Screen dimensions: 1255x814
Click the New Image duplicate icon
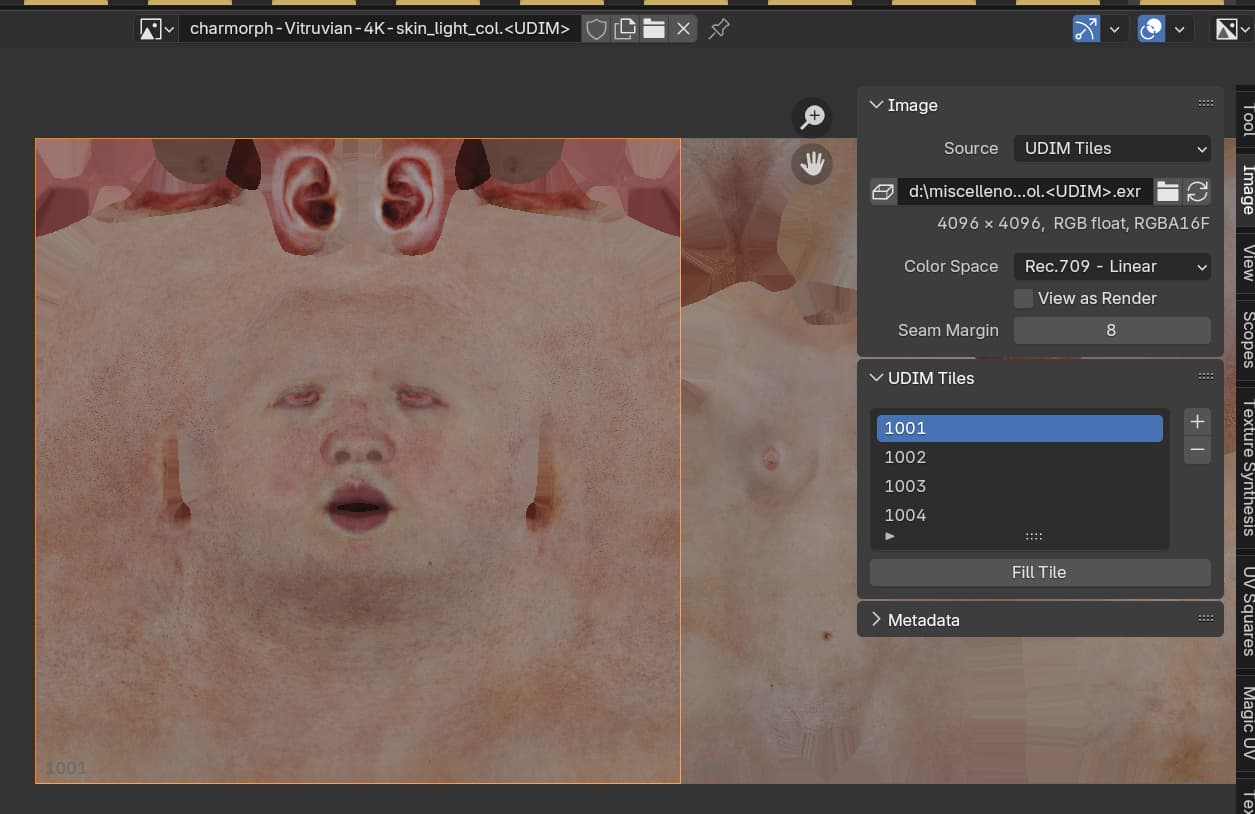pos(625,29)
